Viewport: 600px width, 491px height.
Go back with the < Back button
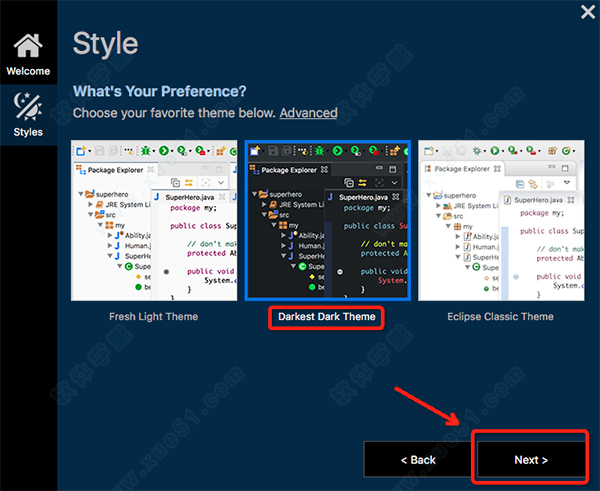[417, 460]
